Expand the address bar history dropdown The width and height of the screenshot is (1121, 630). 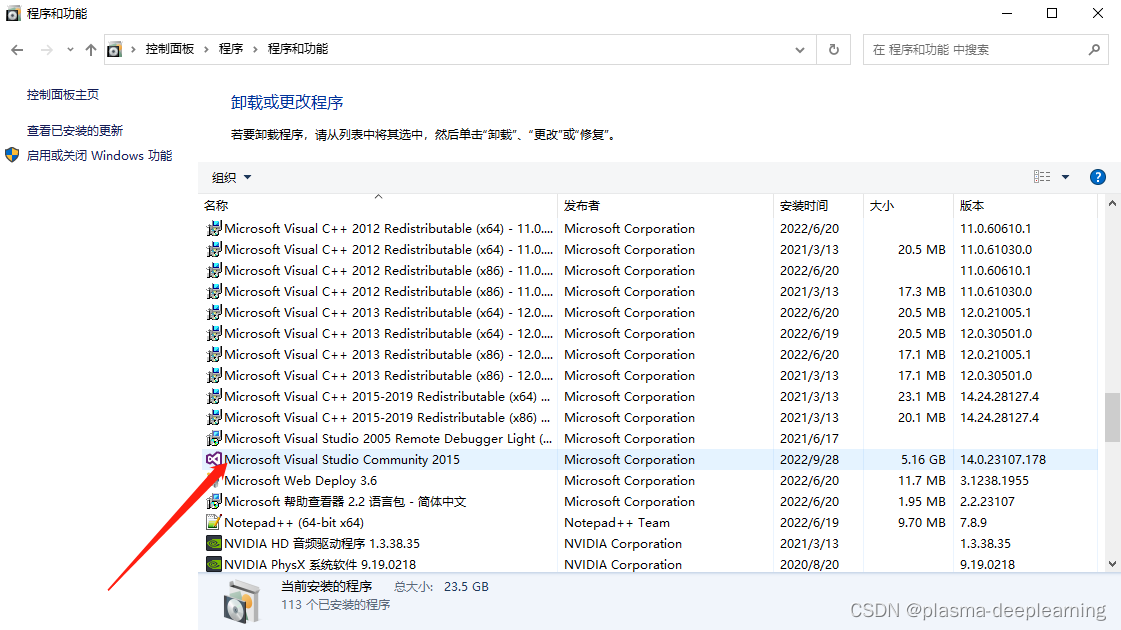pos(800,49)
